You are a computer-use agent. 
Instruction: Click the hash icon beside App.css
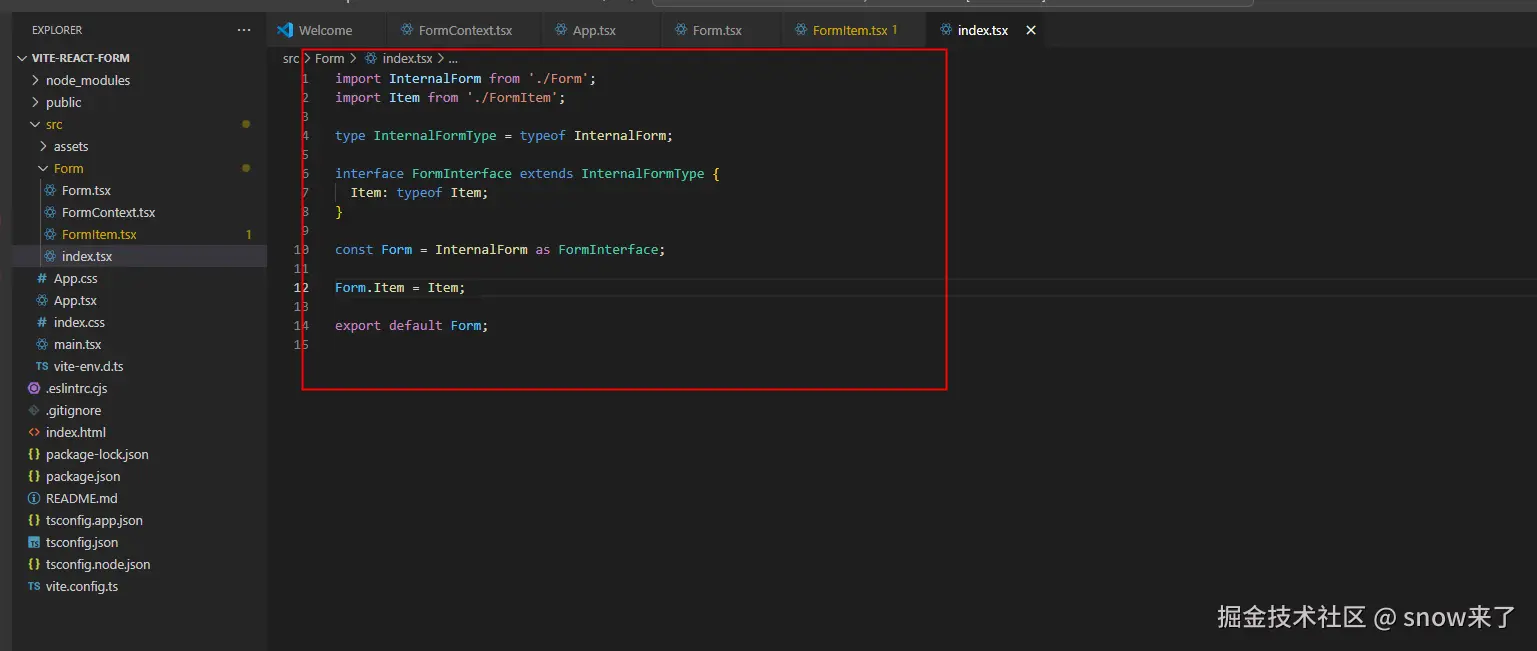click(x=42, y=278)
